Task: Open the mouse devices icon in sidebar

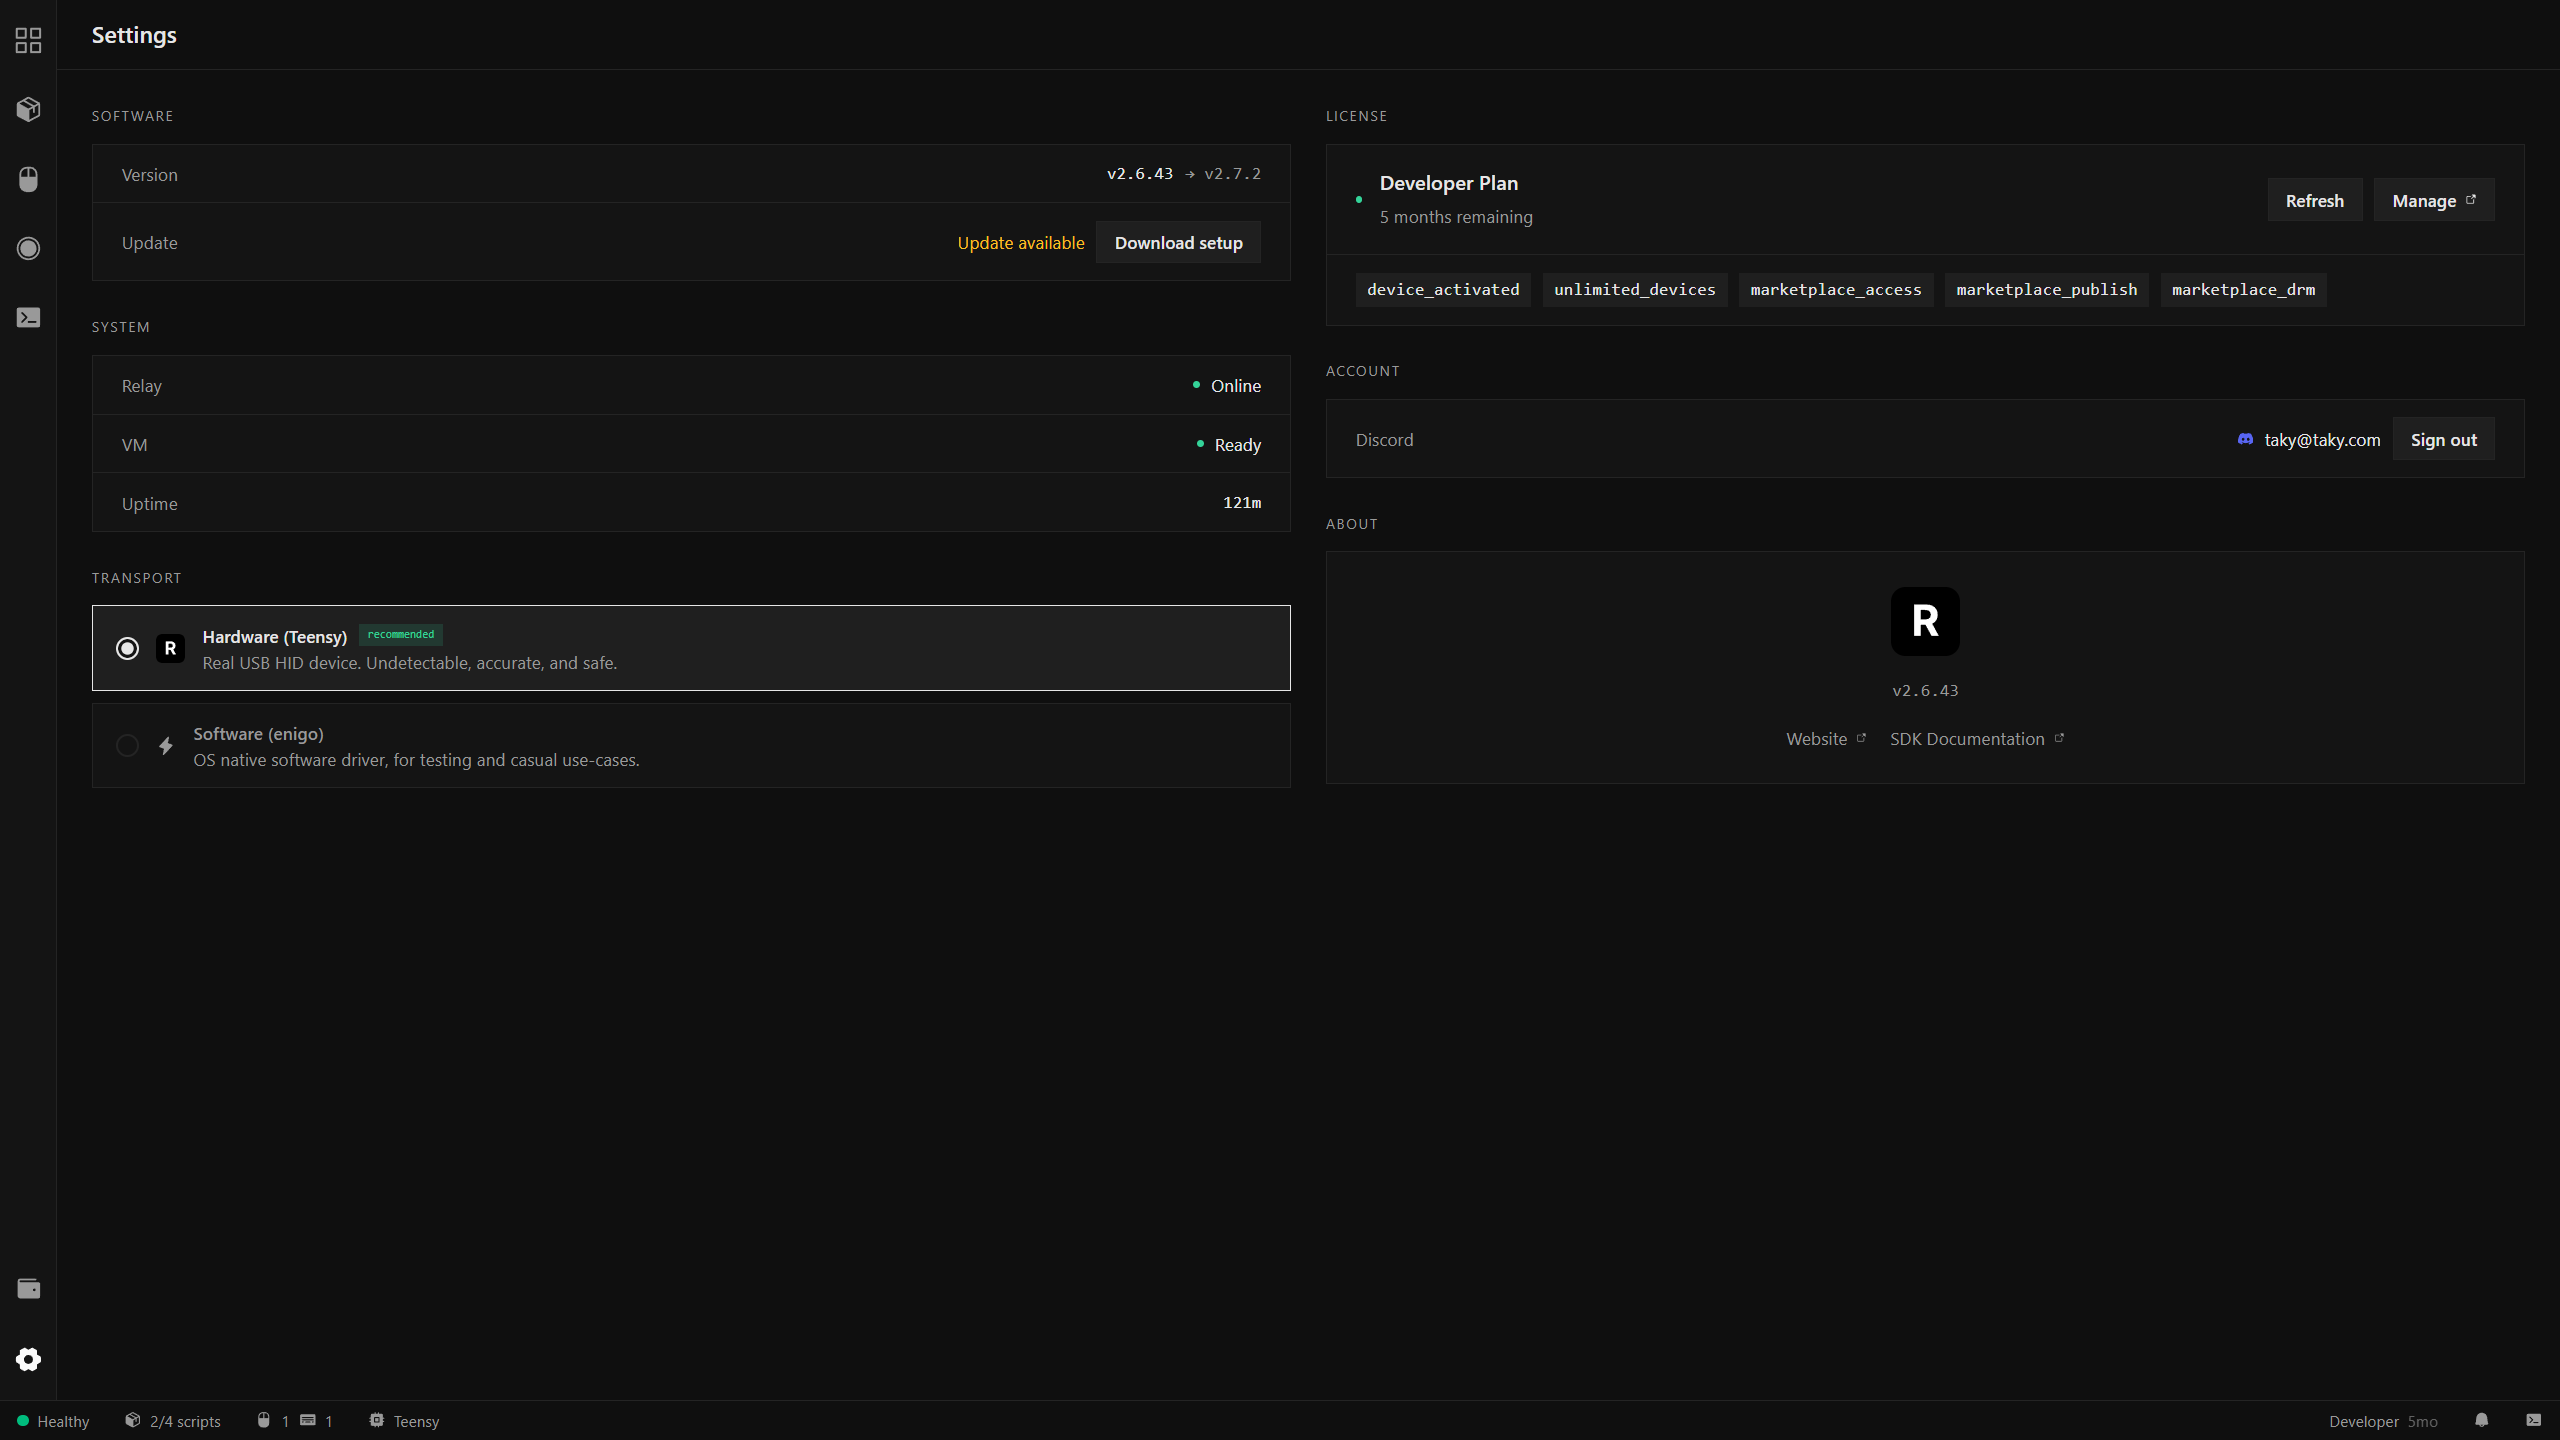Action: click(28, 179)
